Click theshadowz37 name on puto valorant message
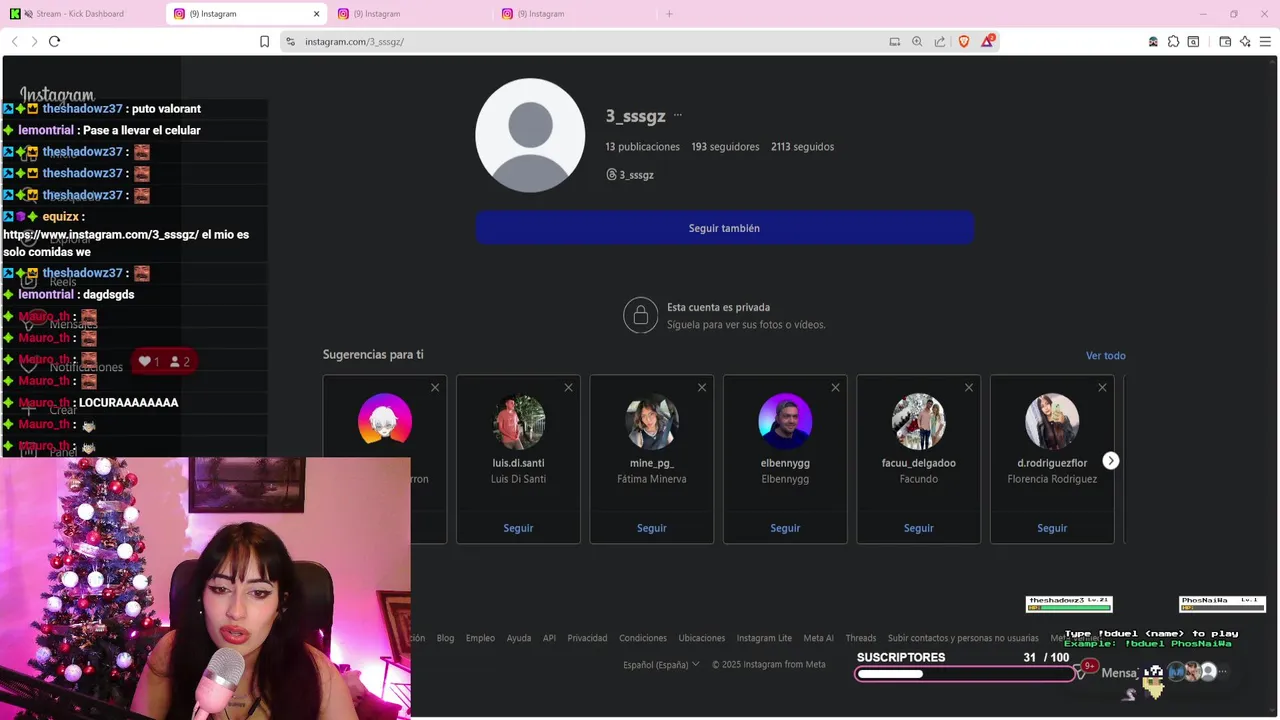 pos(82,109)
